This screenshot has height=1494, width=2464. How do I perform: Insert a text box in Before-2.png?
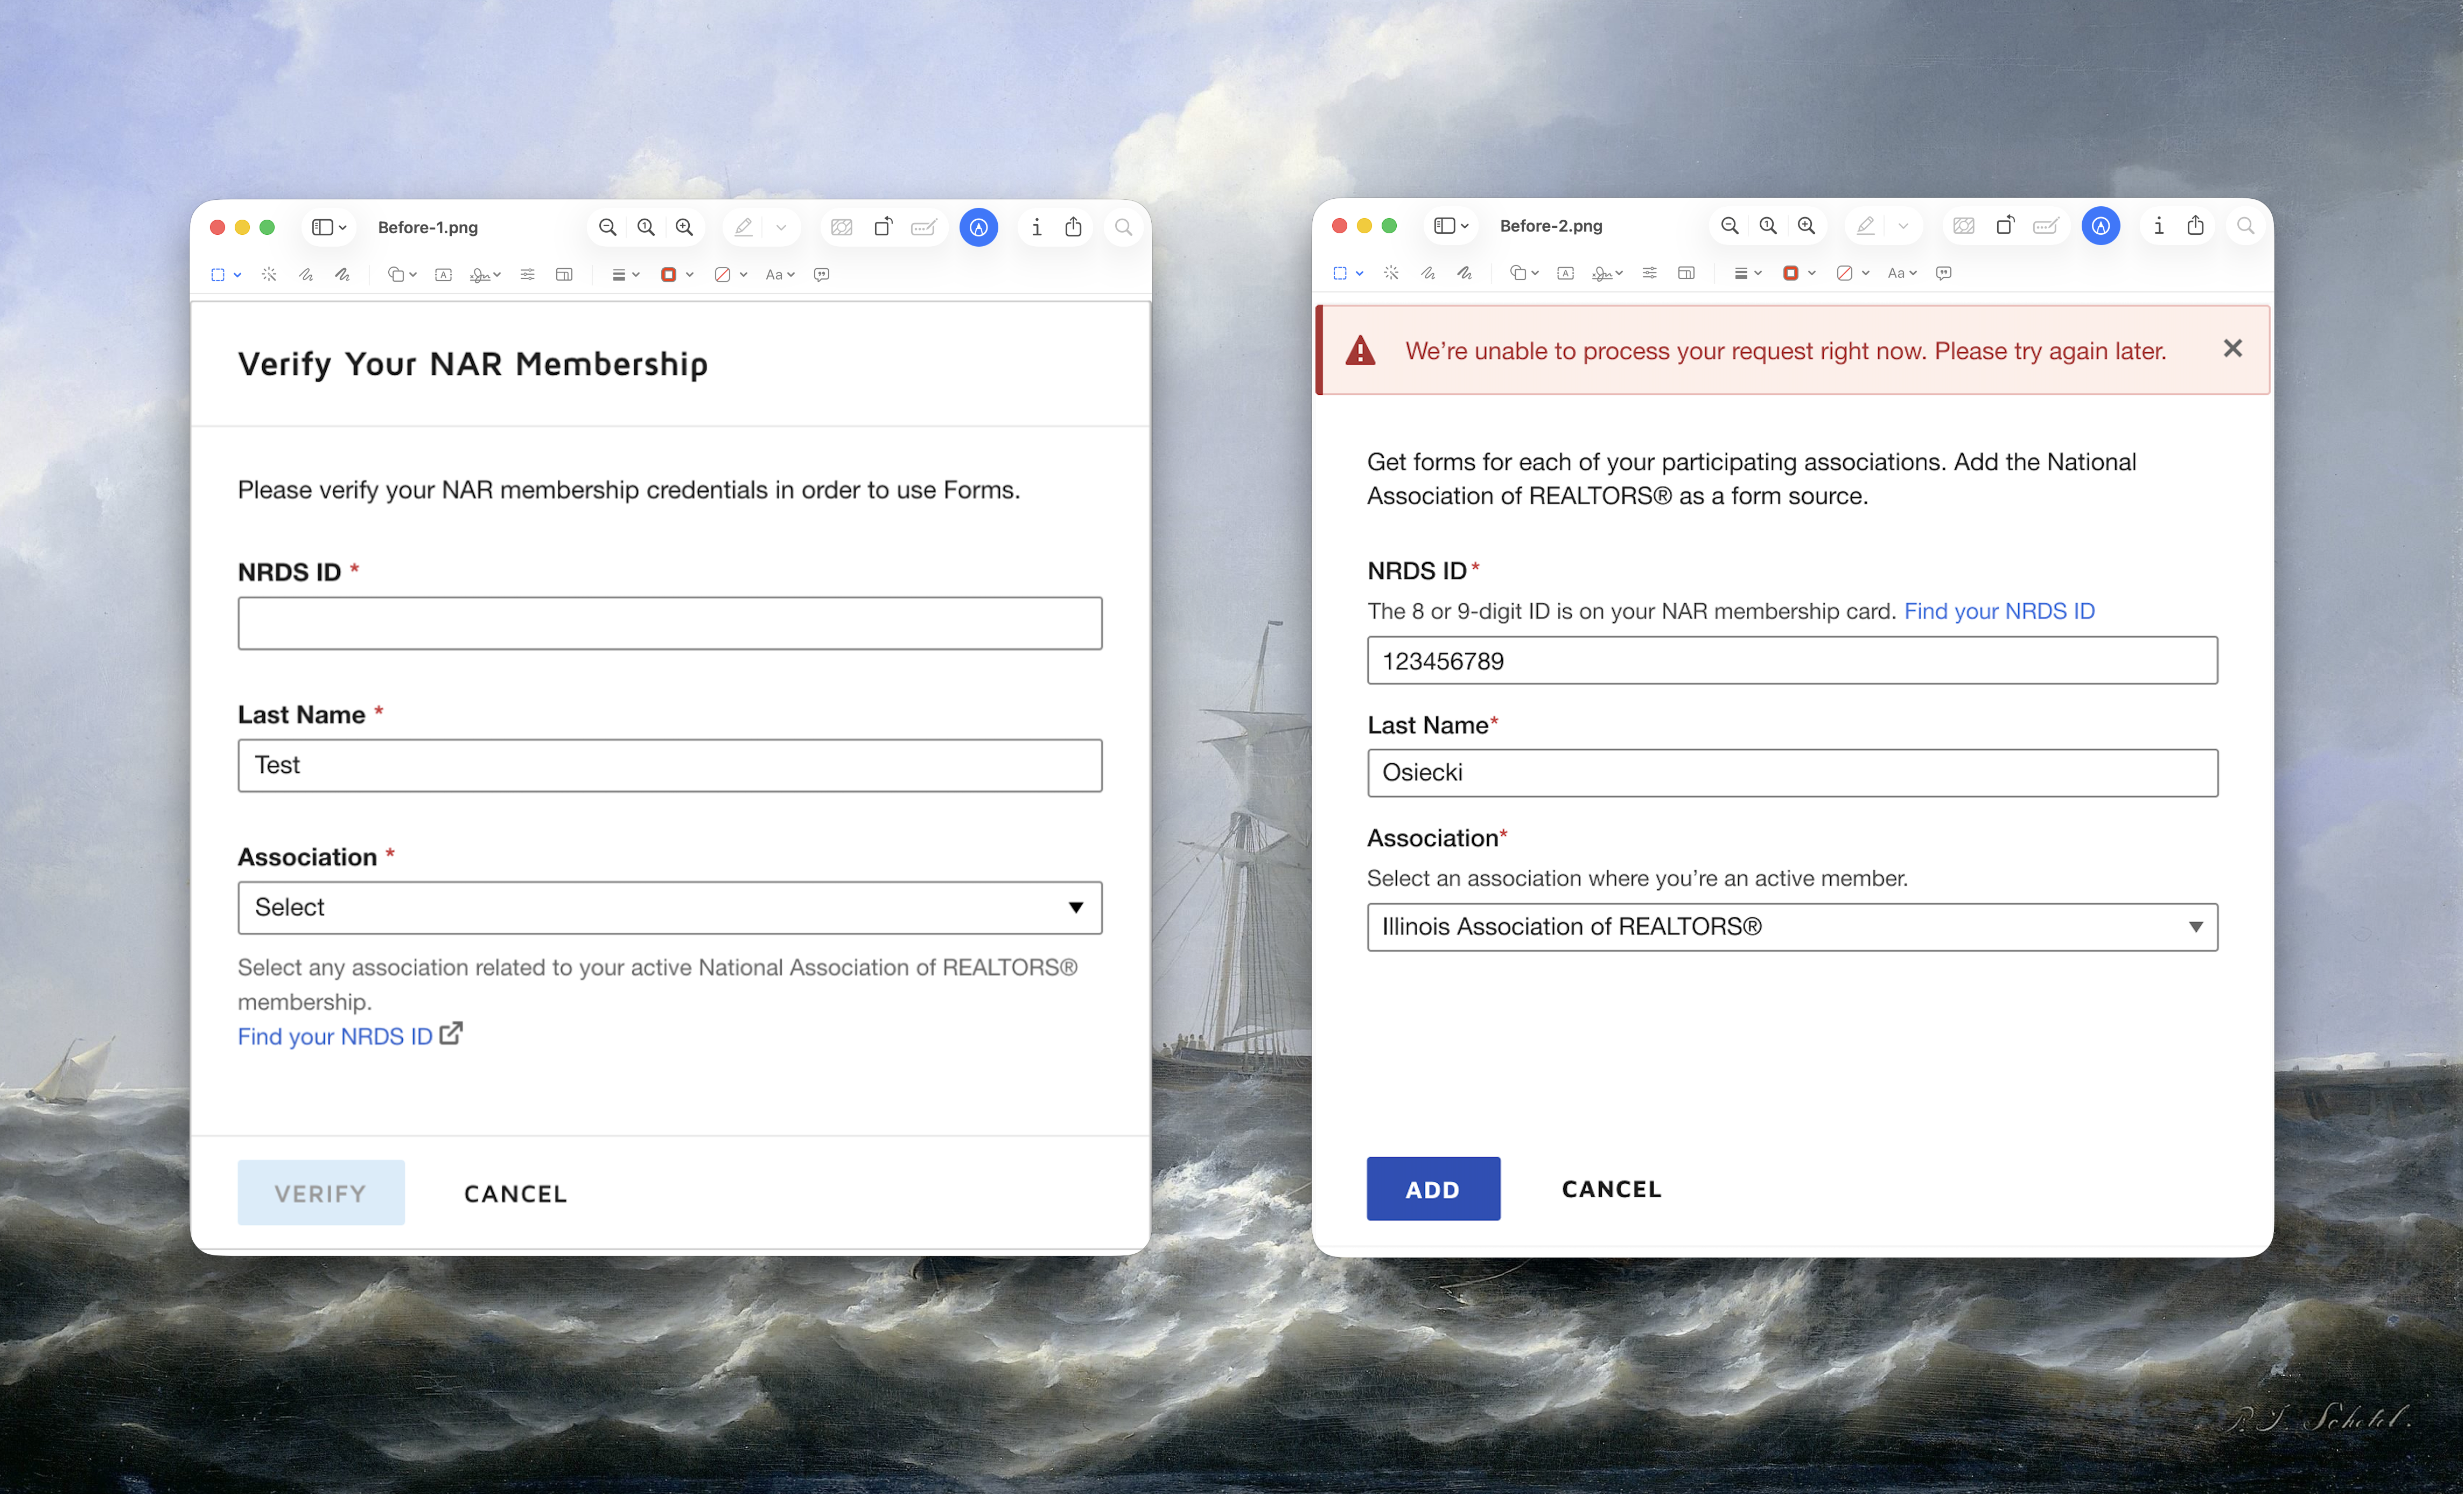1566,273
